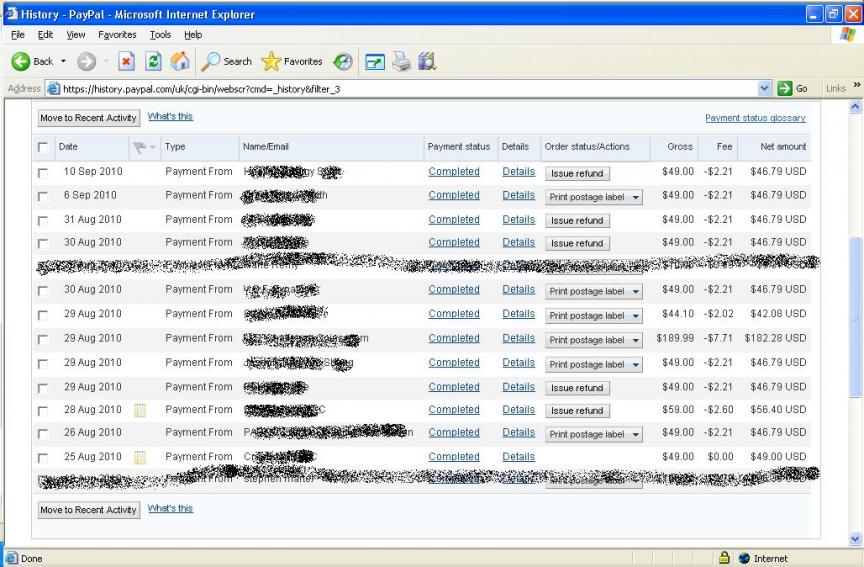This screenshot has height=567, width=864.
Task: Open the View menu
Action: 75,35
